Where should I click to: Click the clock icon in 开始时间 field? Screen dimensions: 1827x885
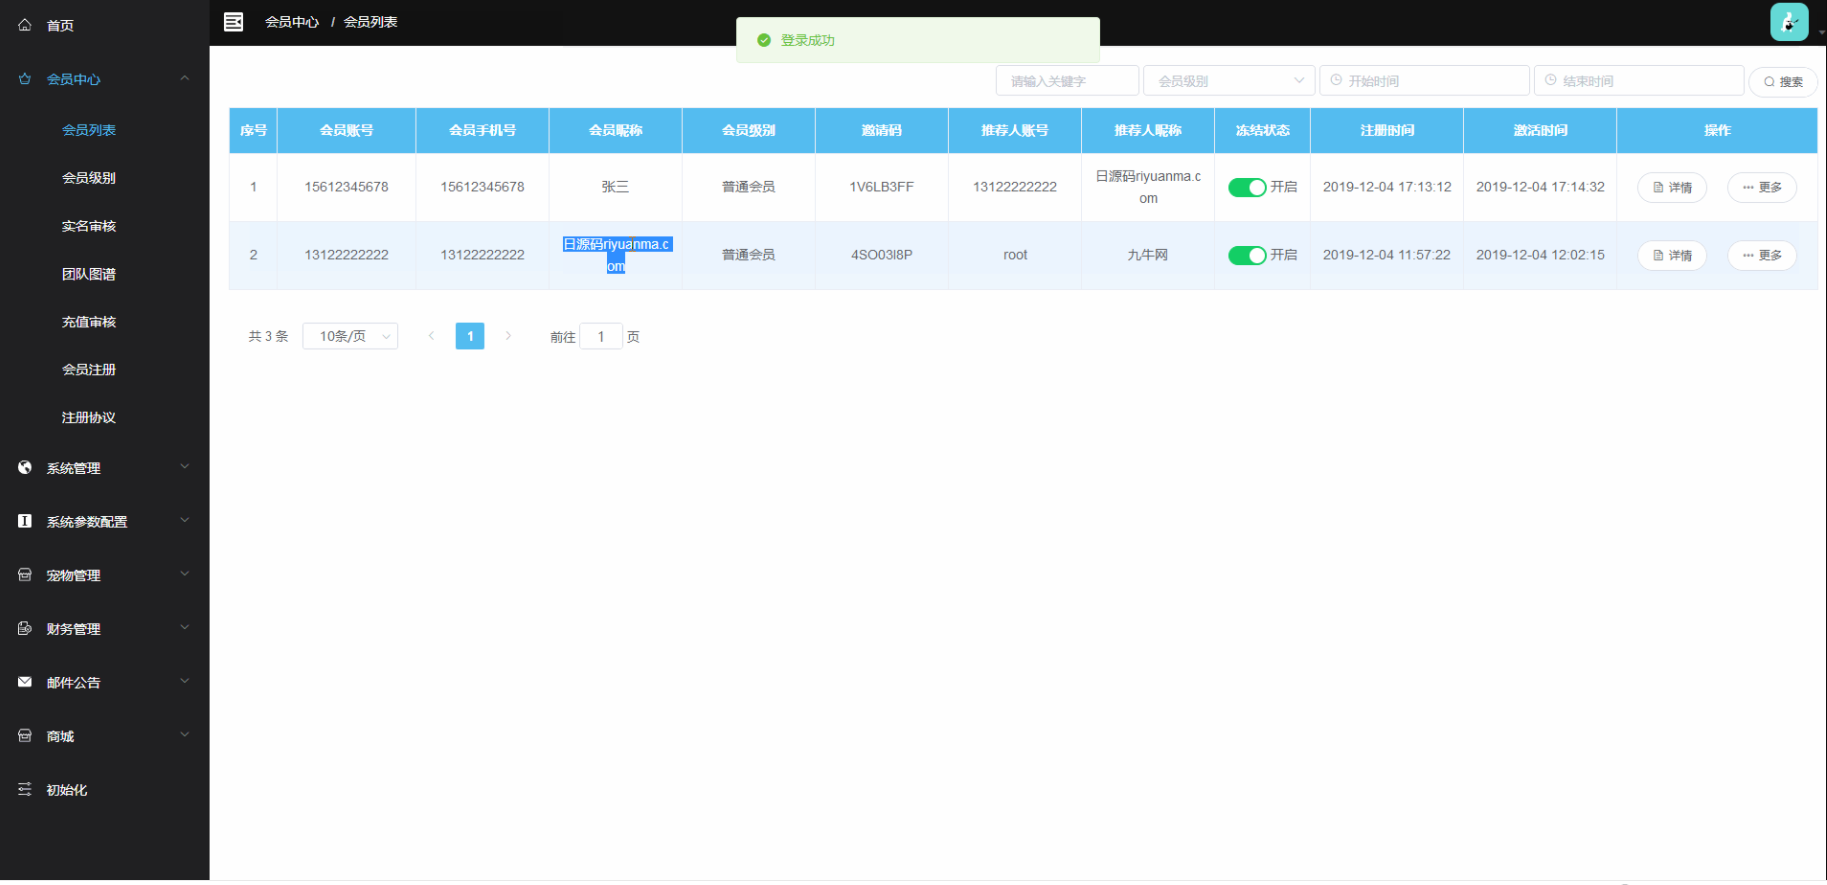(1336, 80)
